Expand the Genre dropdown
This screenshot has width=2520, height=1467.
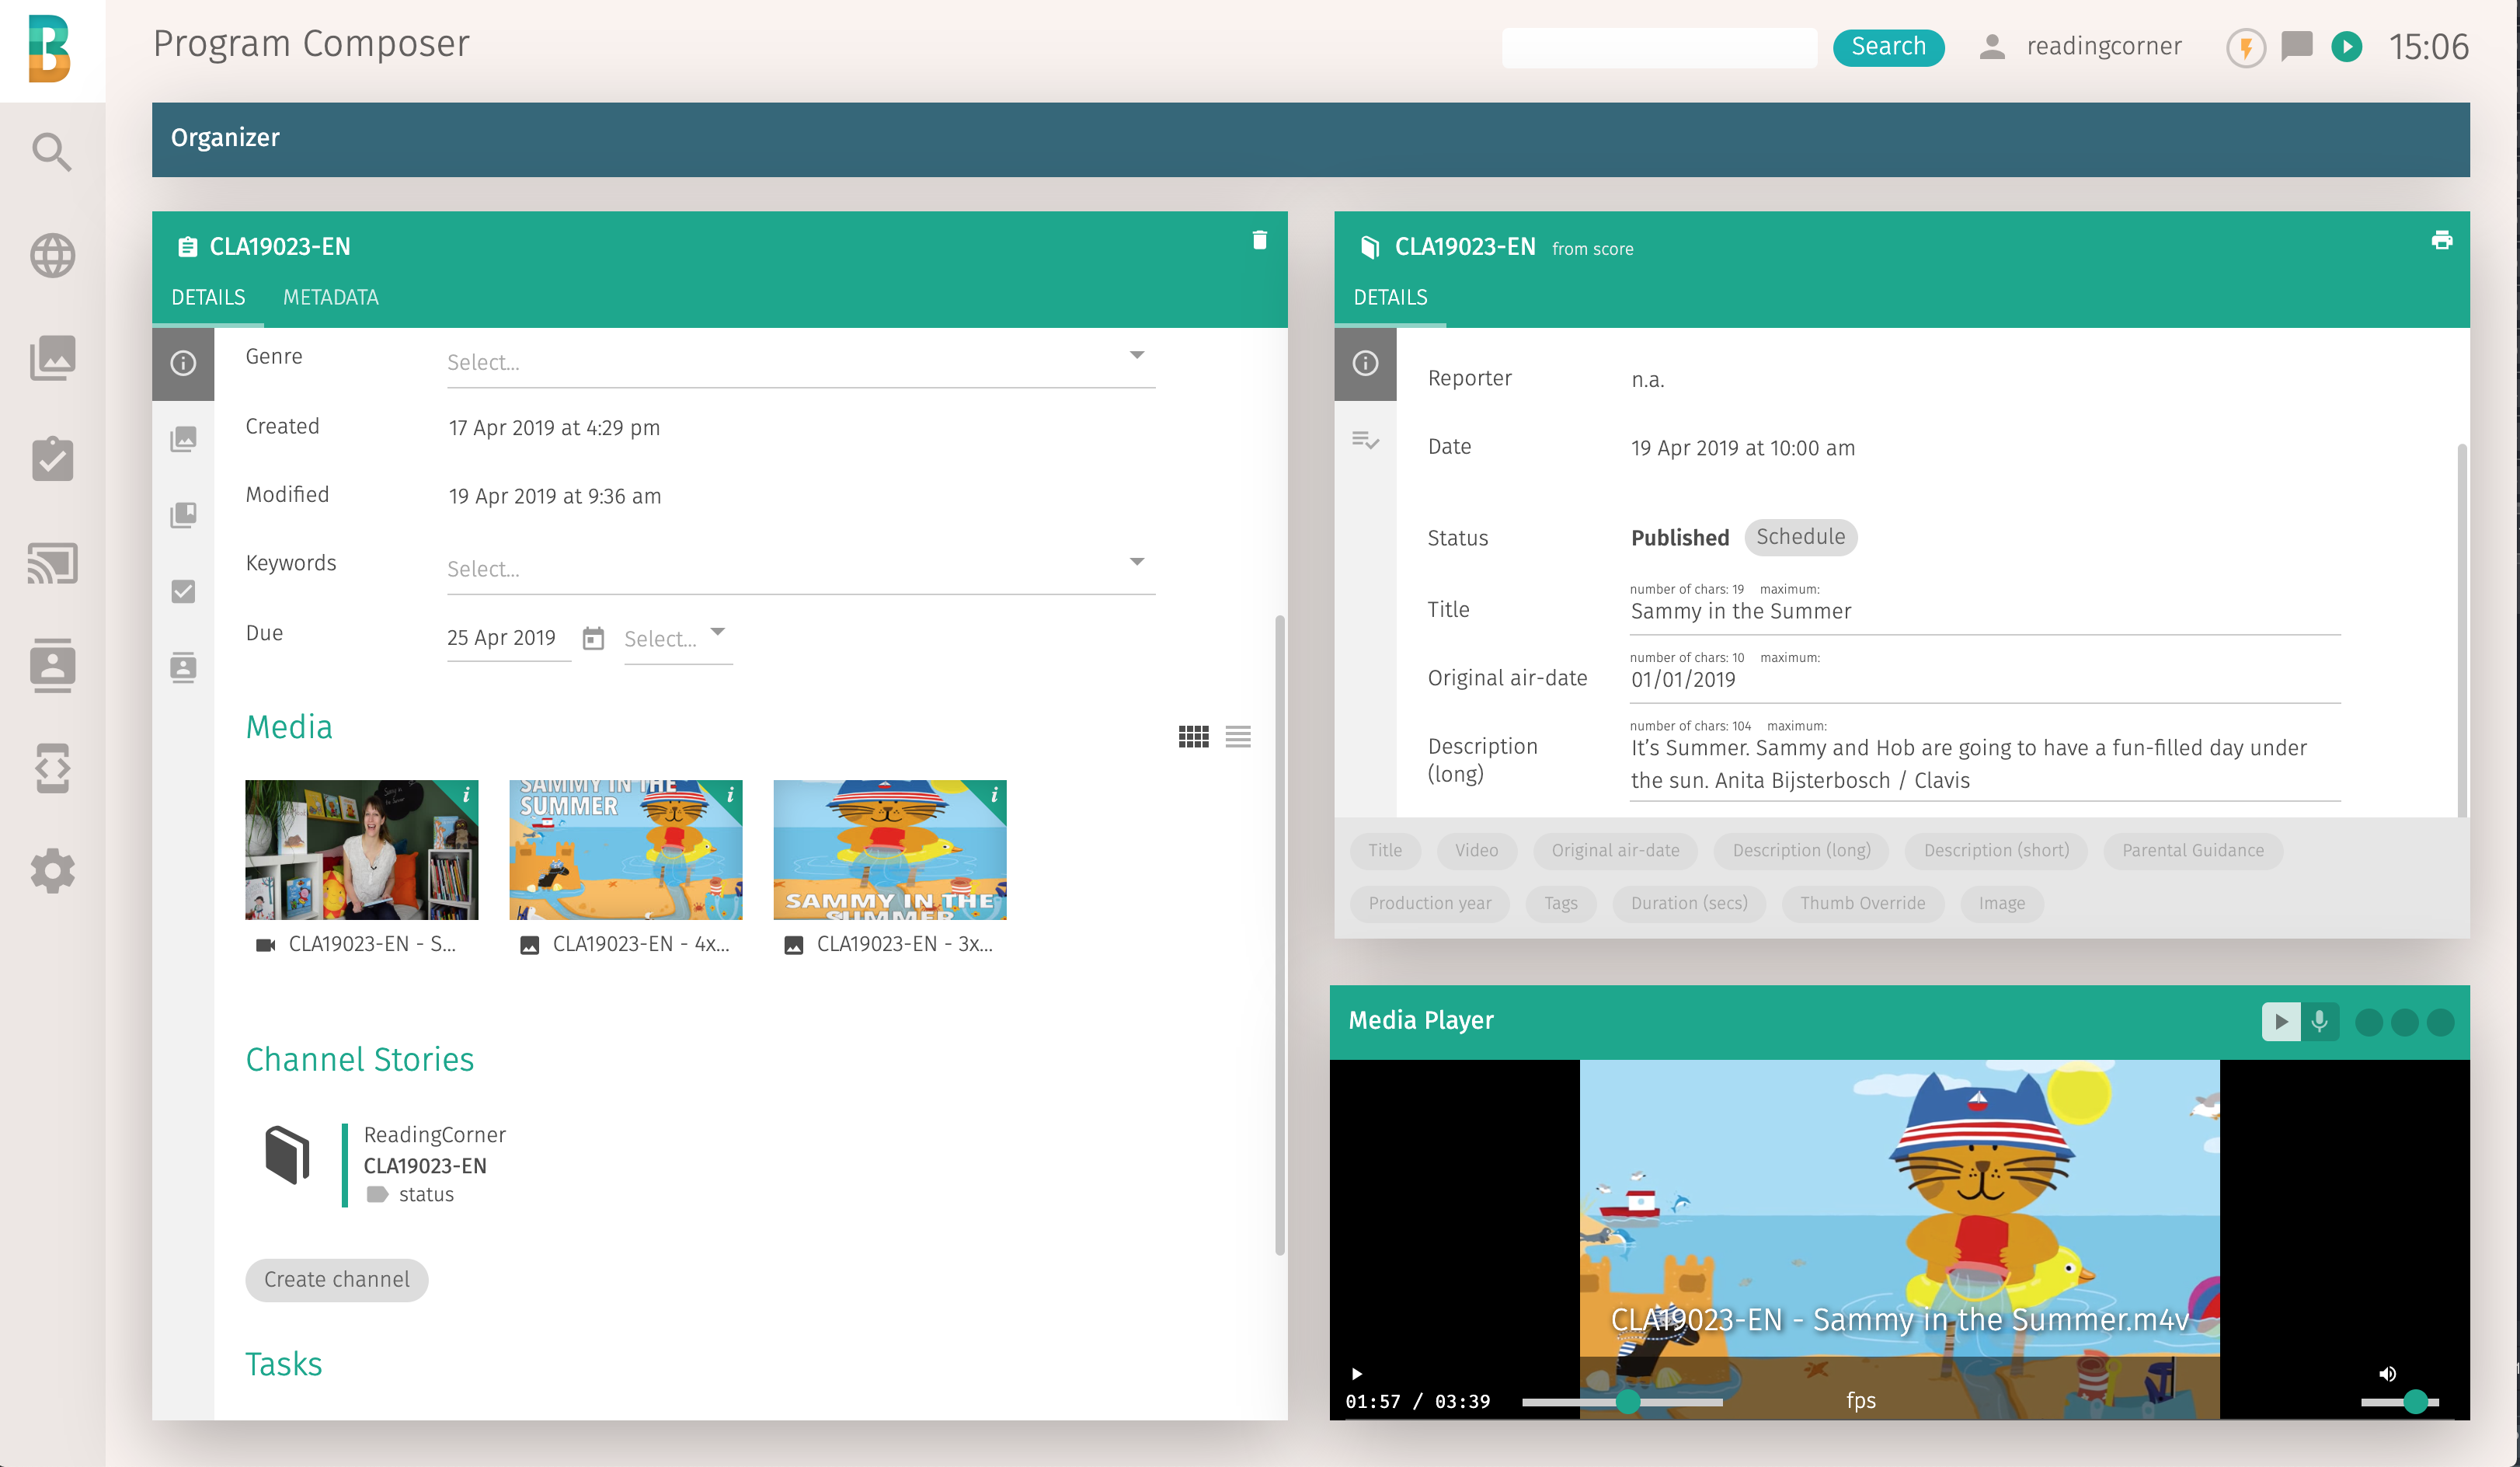pyautogui.click(x=1136, y=355)
